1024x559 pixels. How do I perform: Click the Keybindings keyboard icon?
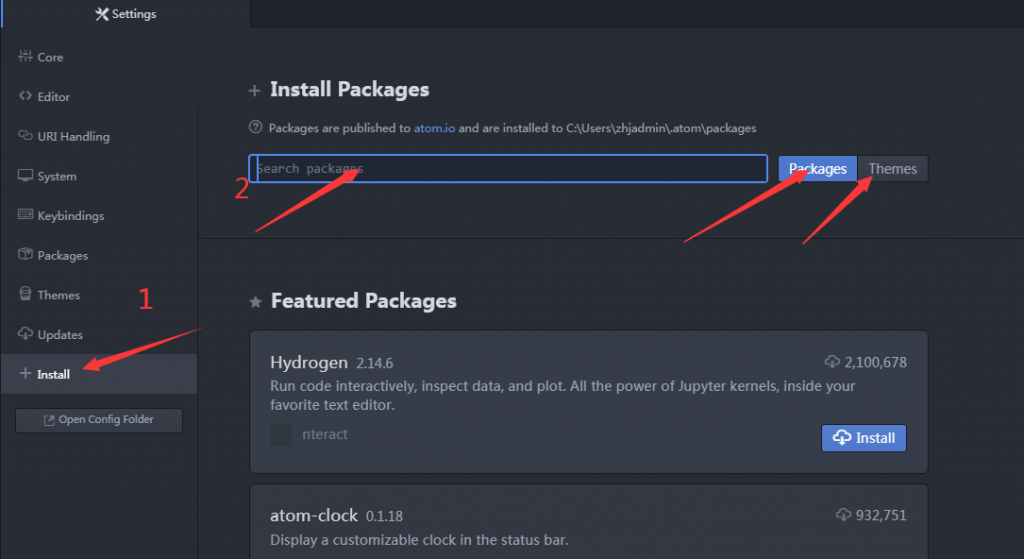coord(25,215)
